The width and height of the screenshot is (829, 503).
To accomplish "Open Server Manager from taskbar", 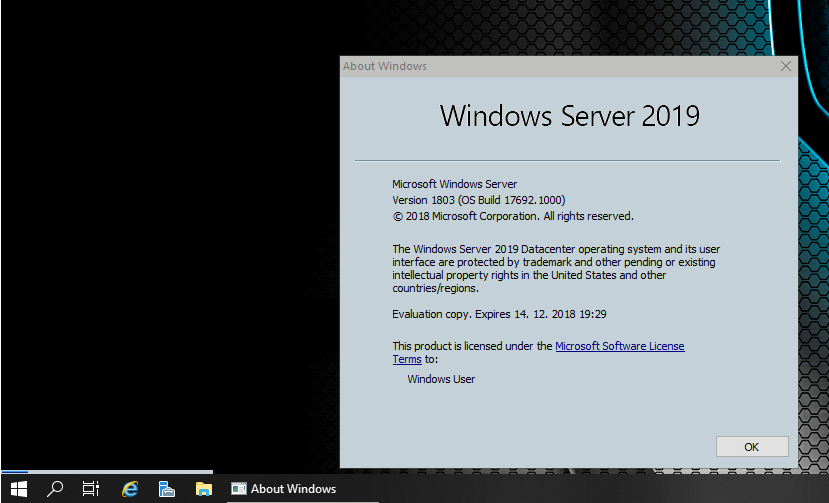I will pyautogui.click(x=167, y=489).
